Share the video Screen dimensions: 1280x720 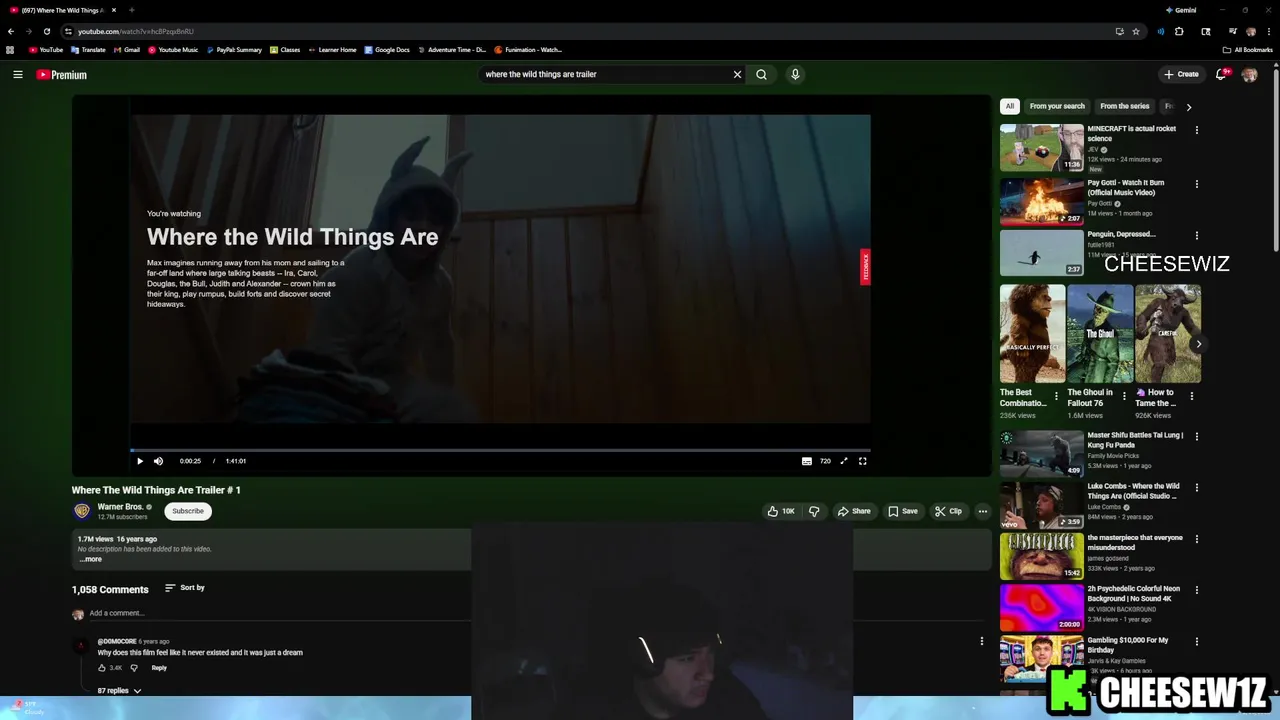[854, 511]
